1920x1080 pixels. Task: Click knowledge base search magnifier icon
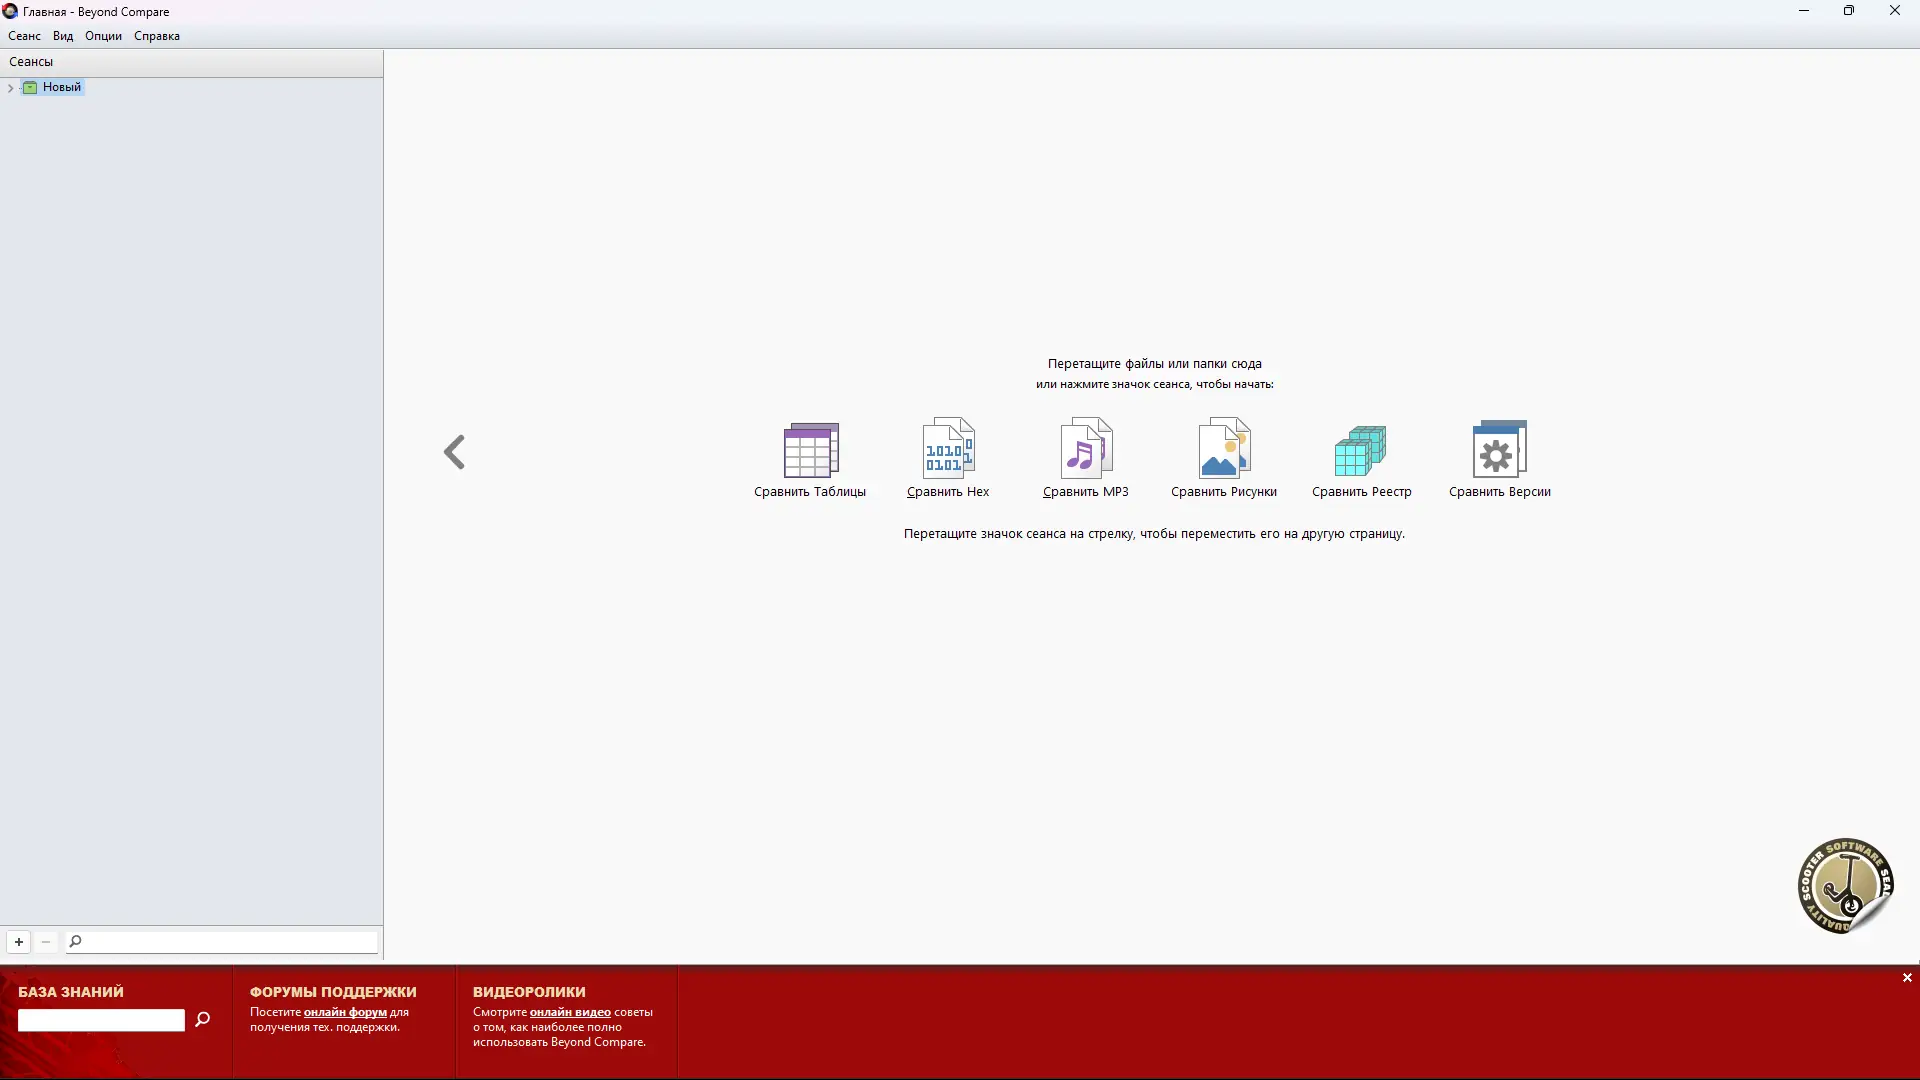[203, 1019]
